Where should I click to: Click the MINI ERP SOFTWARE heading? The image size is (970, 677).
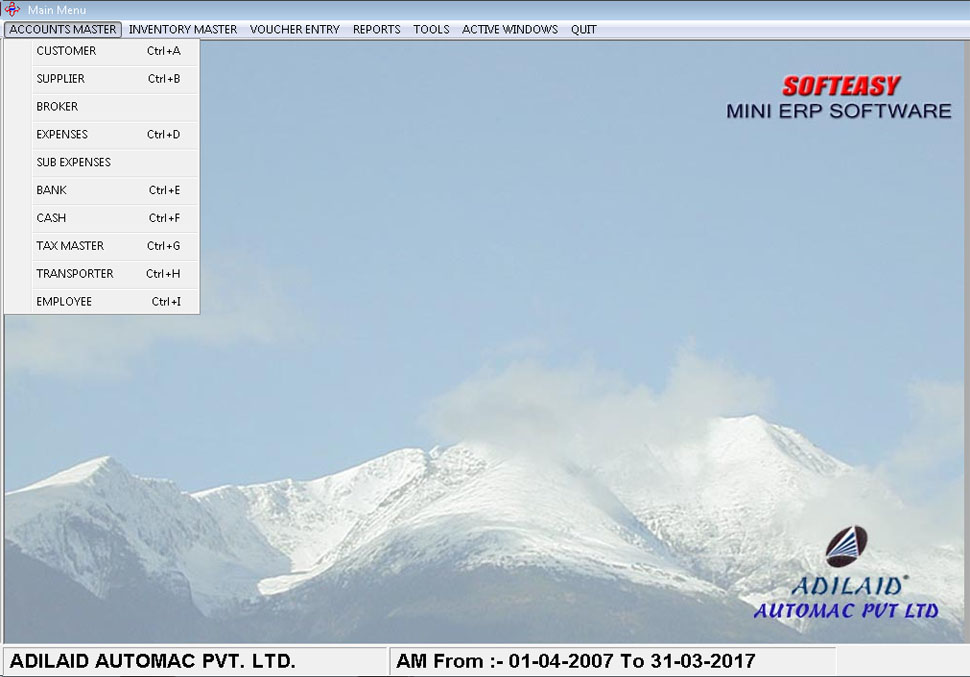pyautogui.click(x=839, y=111)
